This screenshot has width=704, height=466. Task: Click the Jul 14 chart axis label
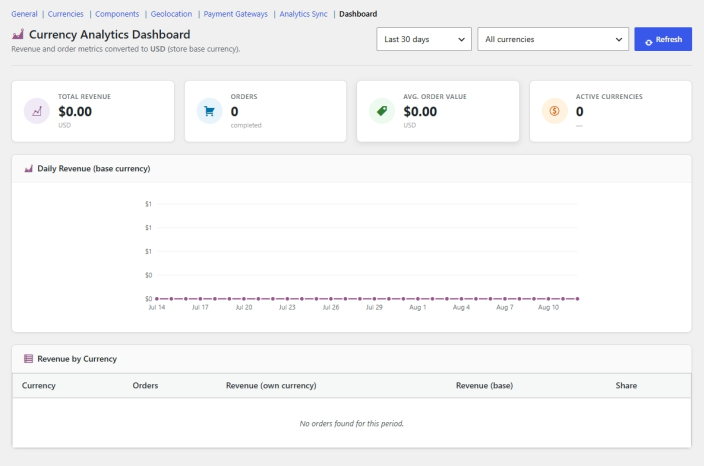pos(157,308)
